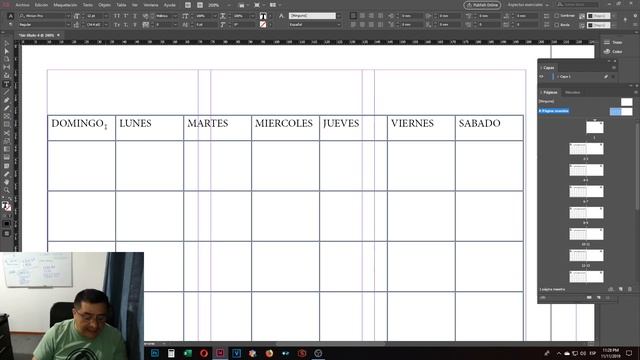Screen dimensions: 640x360
Task: Click the MIERCOLES header cell
Action: 285,128
